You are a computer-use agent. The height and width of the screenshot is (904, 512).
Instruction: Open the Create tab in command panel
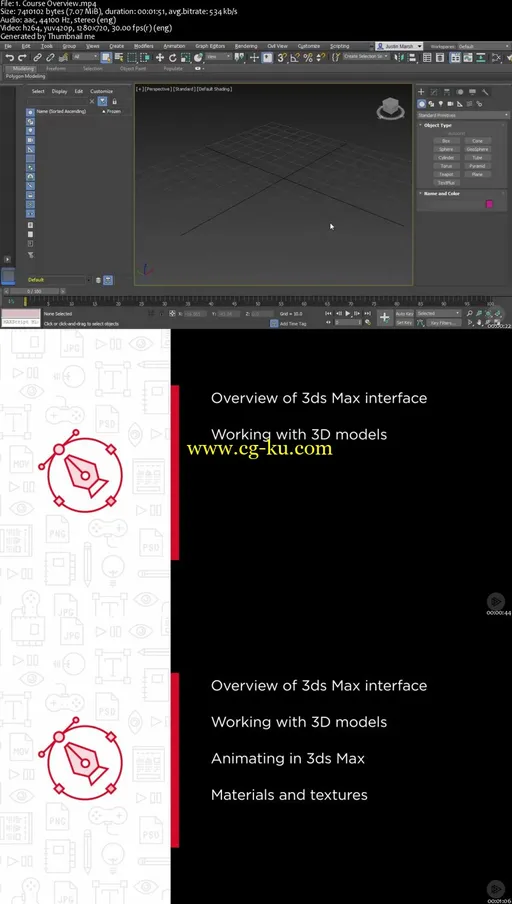point(421,92)
